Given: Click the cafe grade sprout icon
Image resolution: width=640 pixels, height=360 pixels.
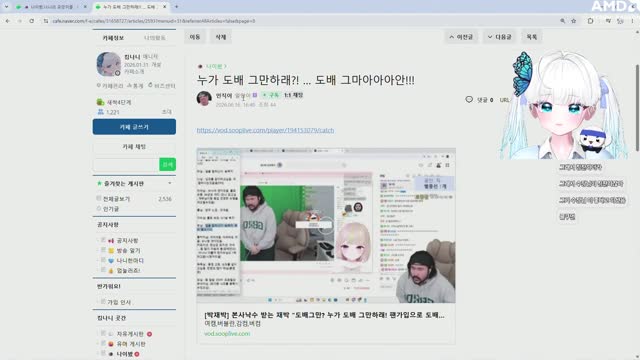Looking at the screenshot, I should [x=100, y=102].
